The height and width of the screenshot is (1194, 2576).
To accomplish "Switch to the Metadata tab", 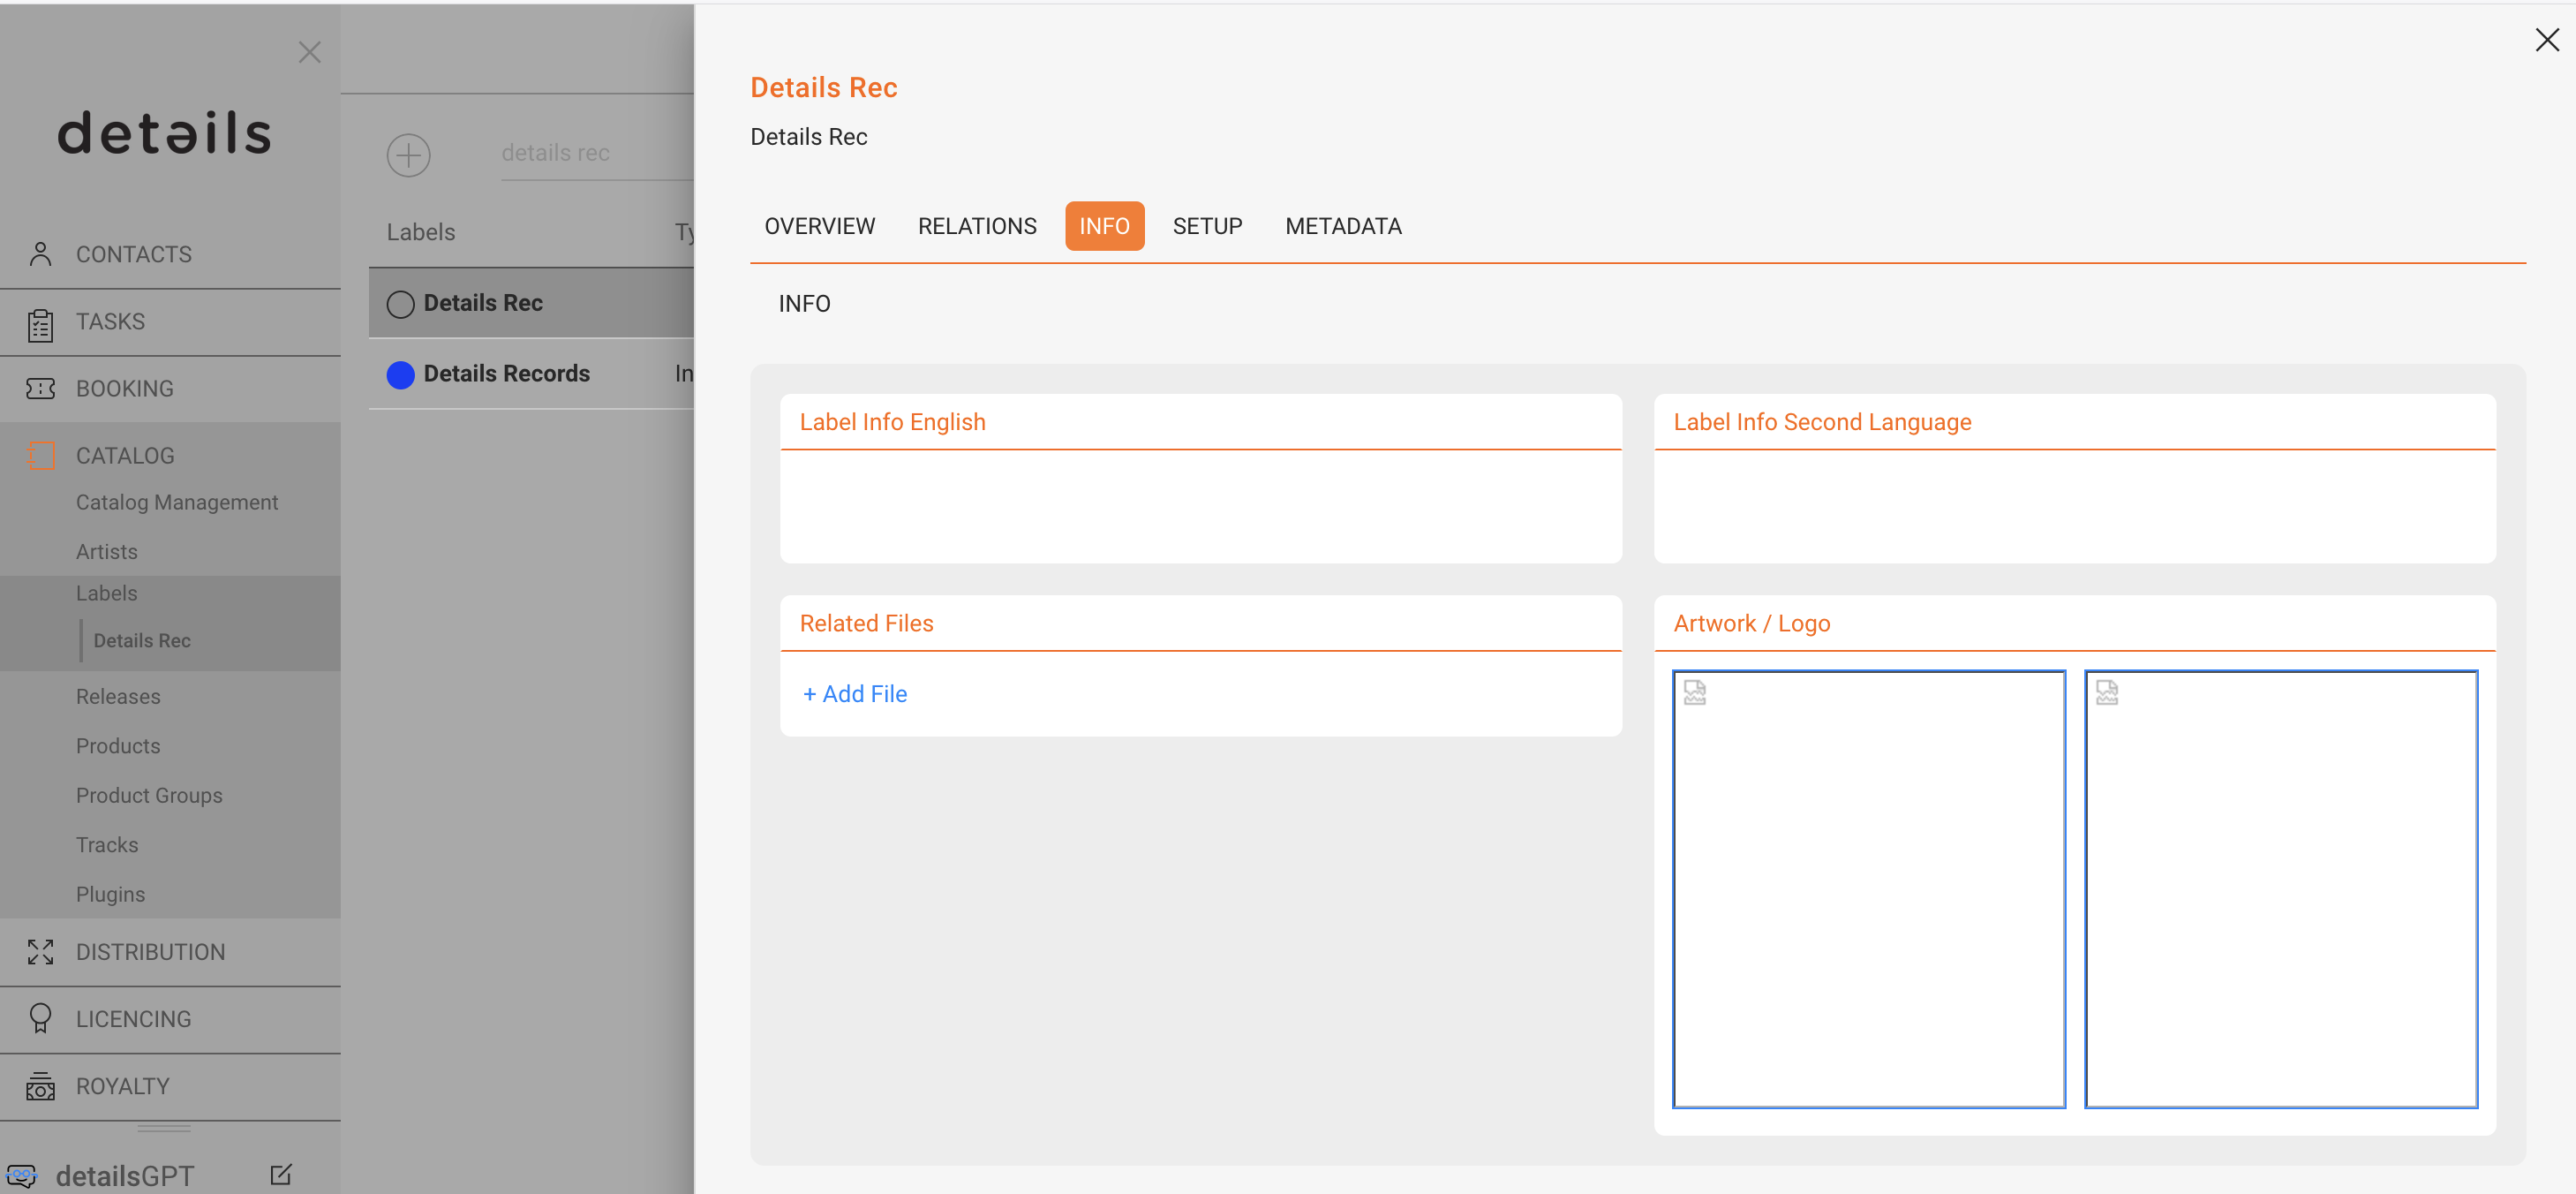I will pos(1343,226).
